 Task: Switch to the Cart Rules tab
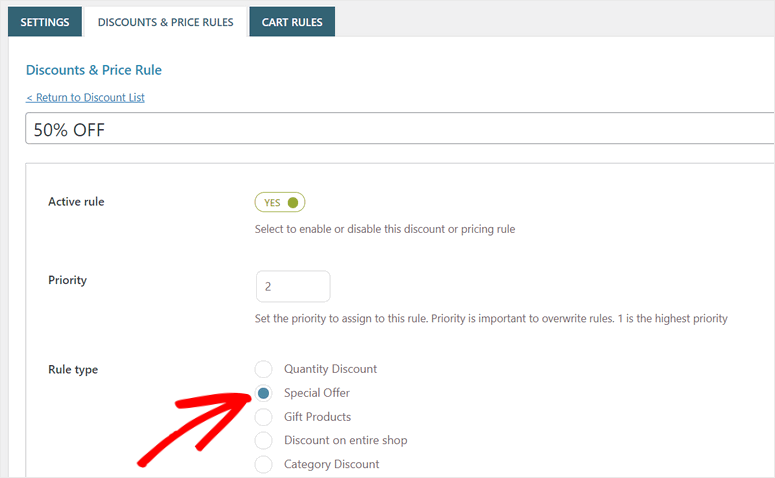point(292,22)
